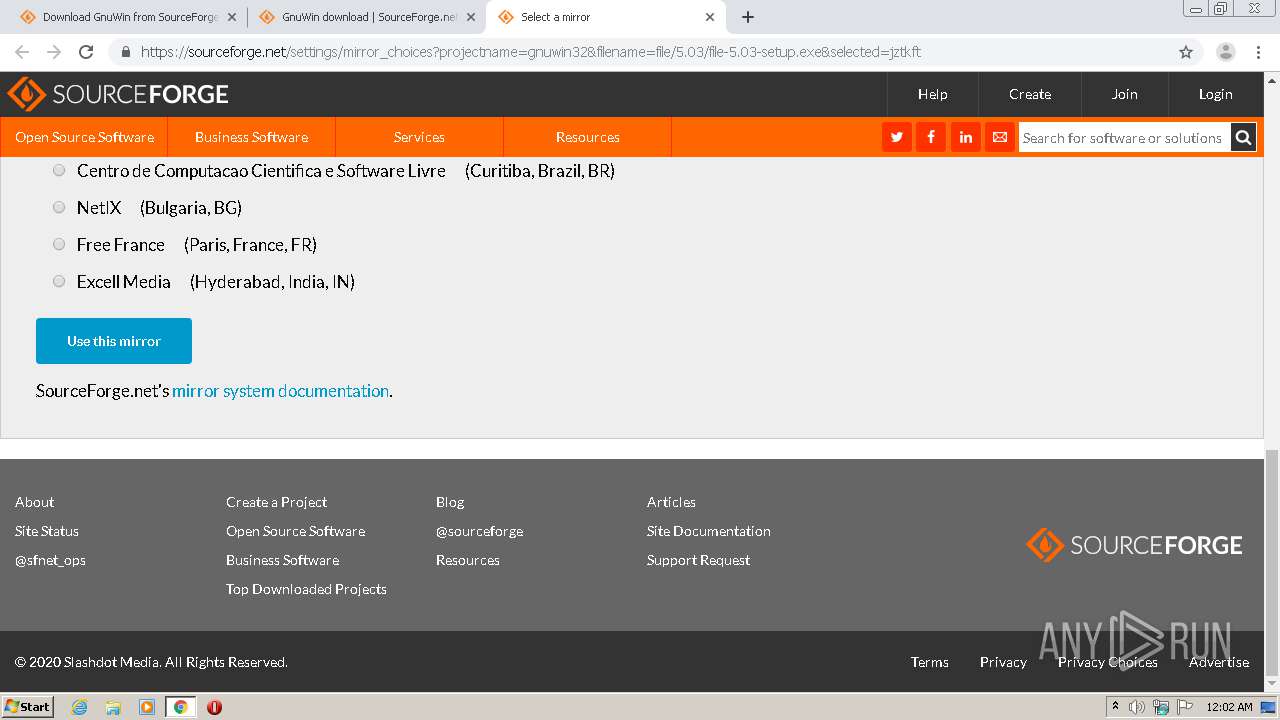1280x720 pixels.
Task: Click Join in header
Action: [1124, 94]
